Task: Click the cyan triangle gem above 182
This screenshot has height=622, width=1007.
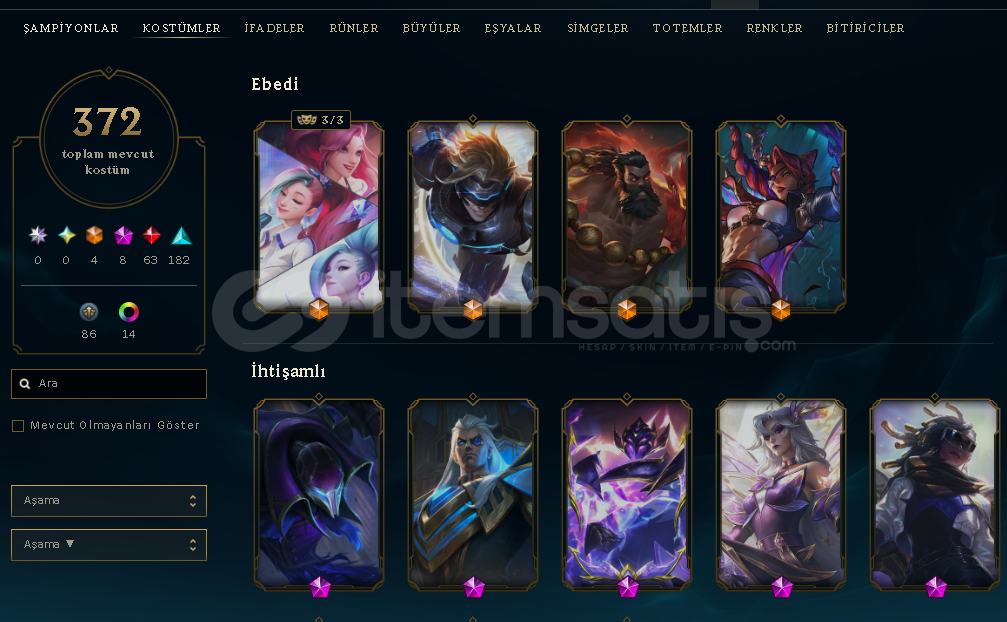Action: coord(181,236)
